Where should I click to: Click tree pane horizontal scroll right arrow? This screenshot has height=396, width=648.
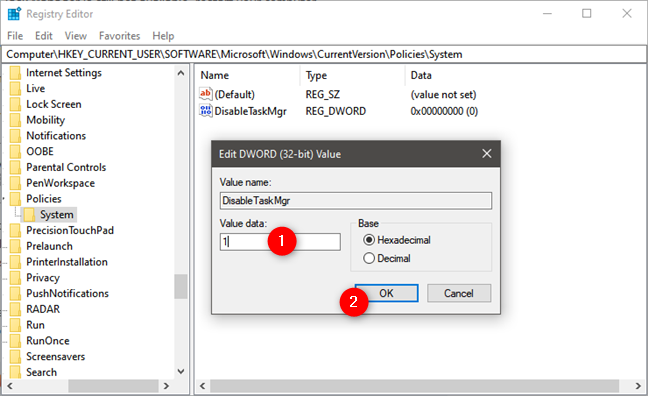[x=166, y=386]
